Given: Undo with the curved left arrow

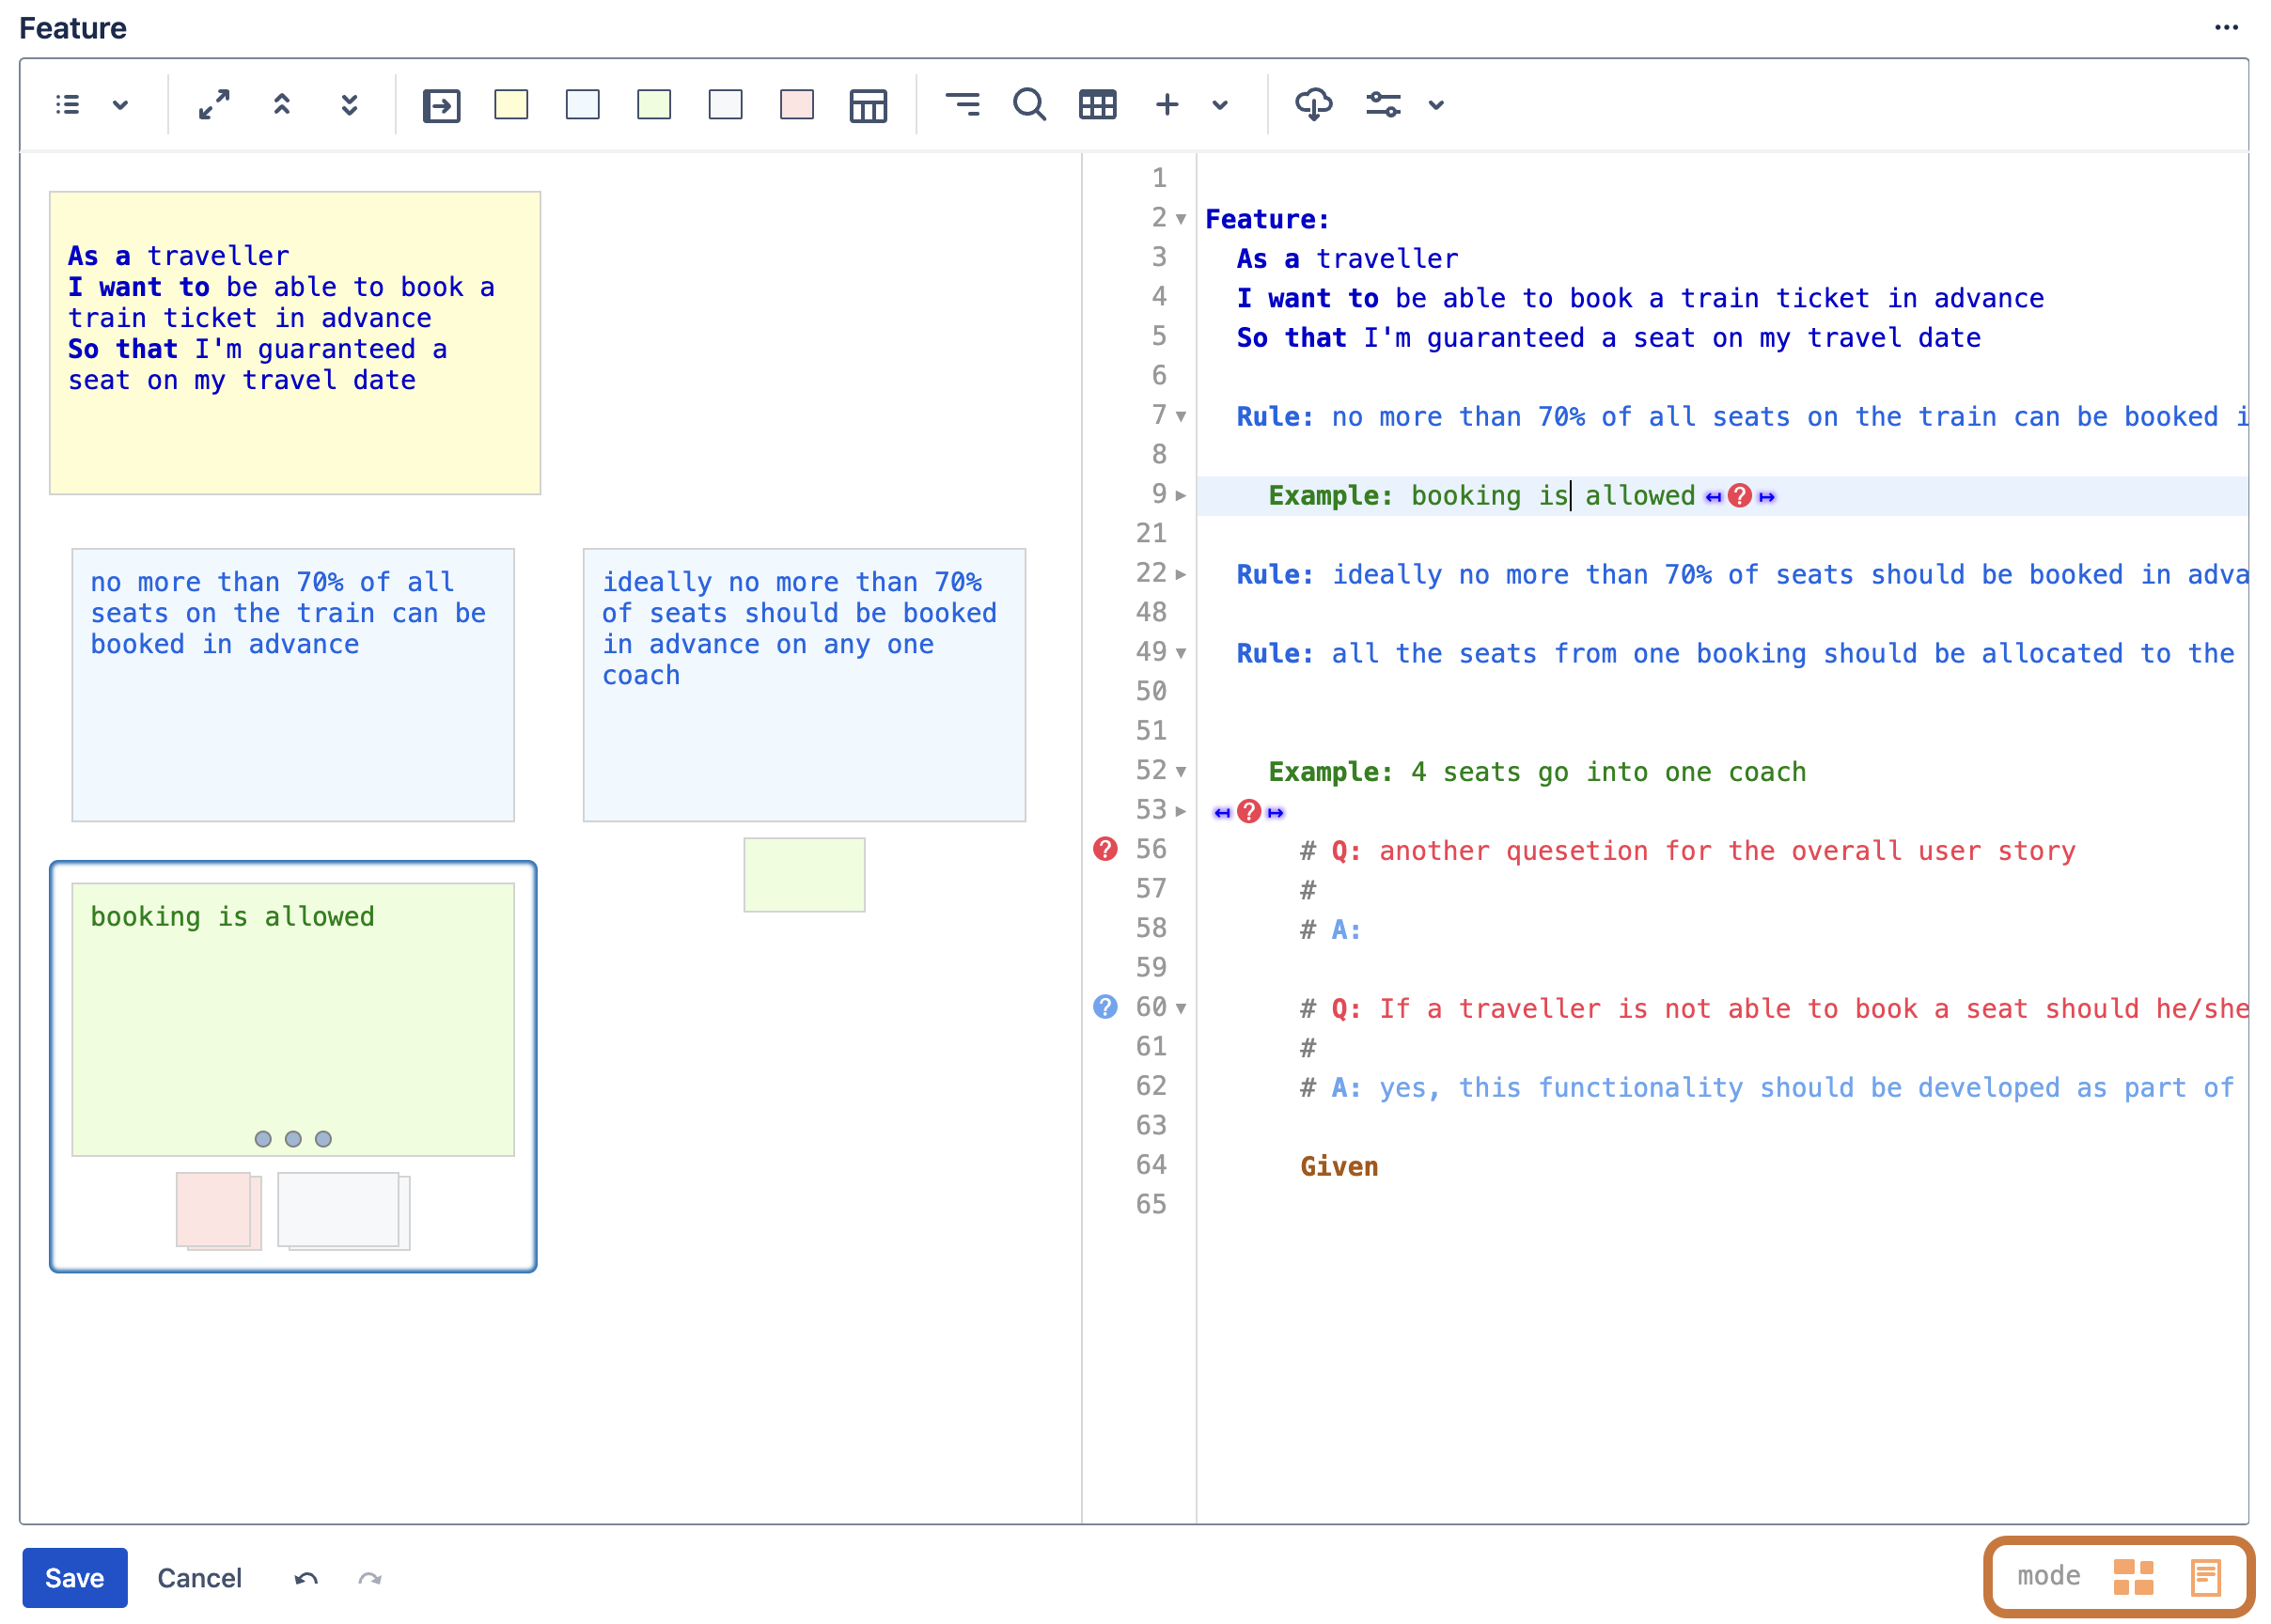Looking at the screenshot, I should pos(306,1578).
